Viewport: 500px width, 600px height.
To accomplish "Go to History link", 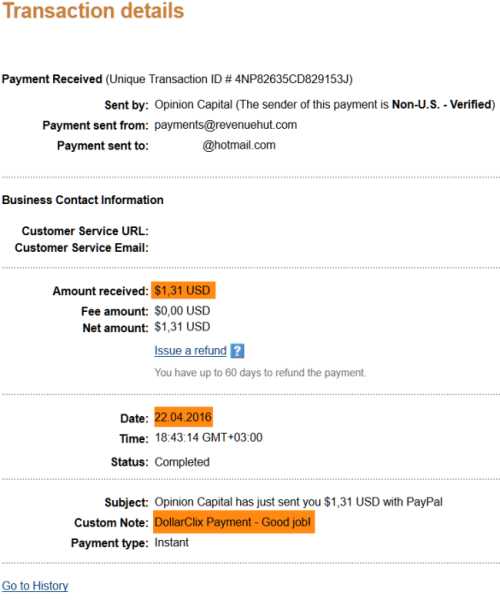I will click(x=35, y=585).
